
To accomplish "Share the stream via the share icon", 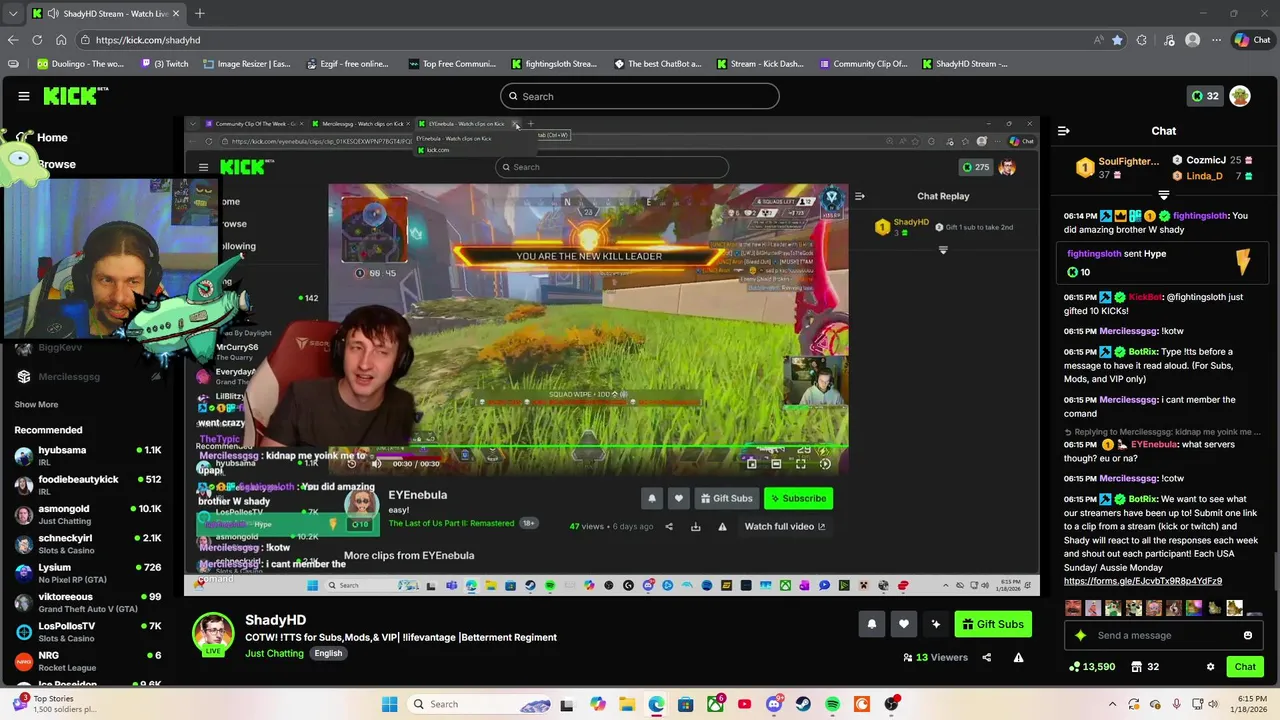I will tap(987, 657).
